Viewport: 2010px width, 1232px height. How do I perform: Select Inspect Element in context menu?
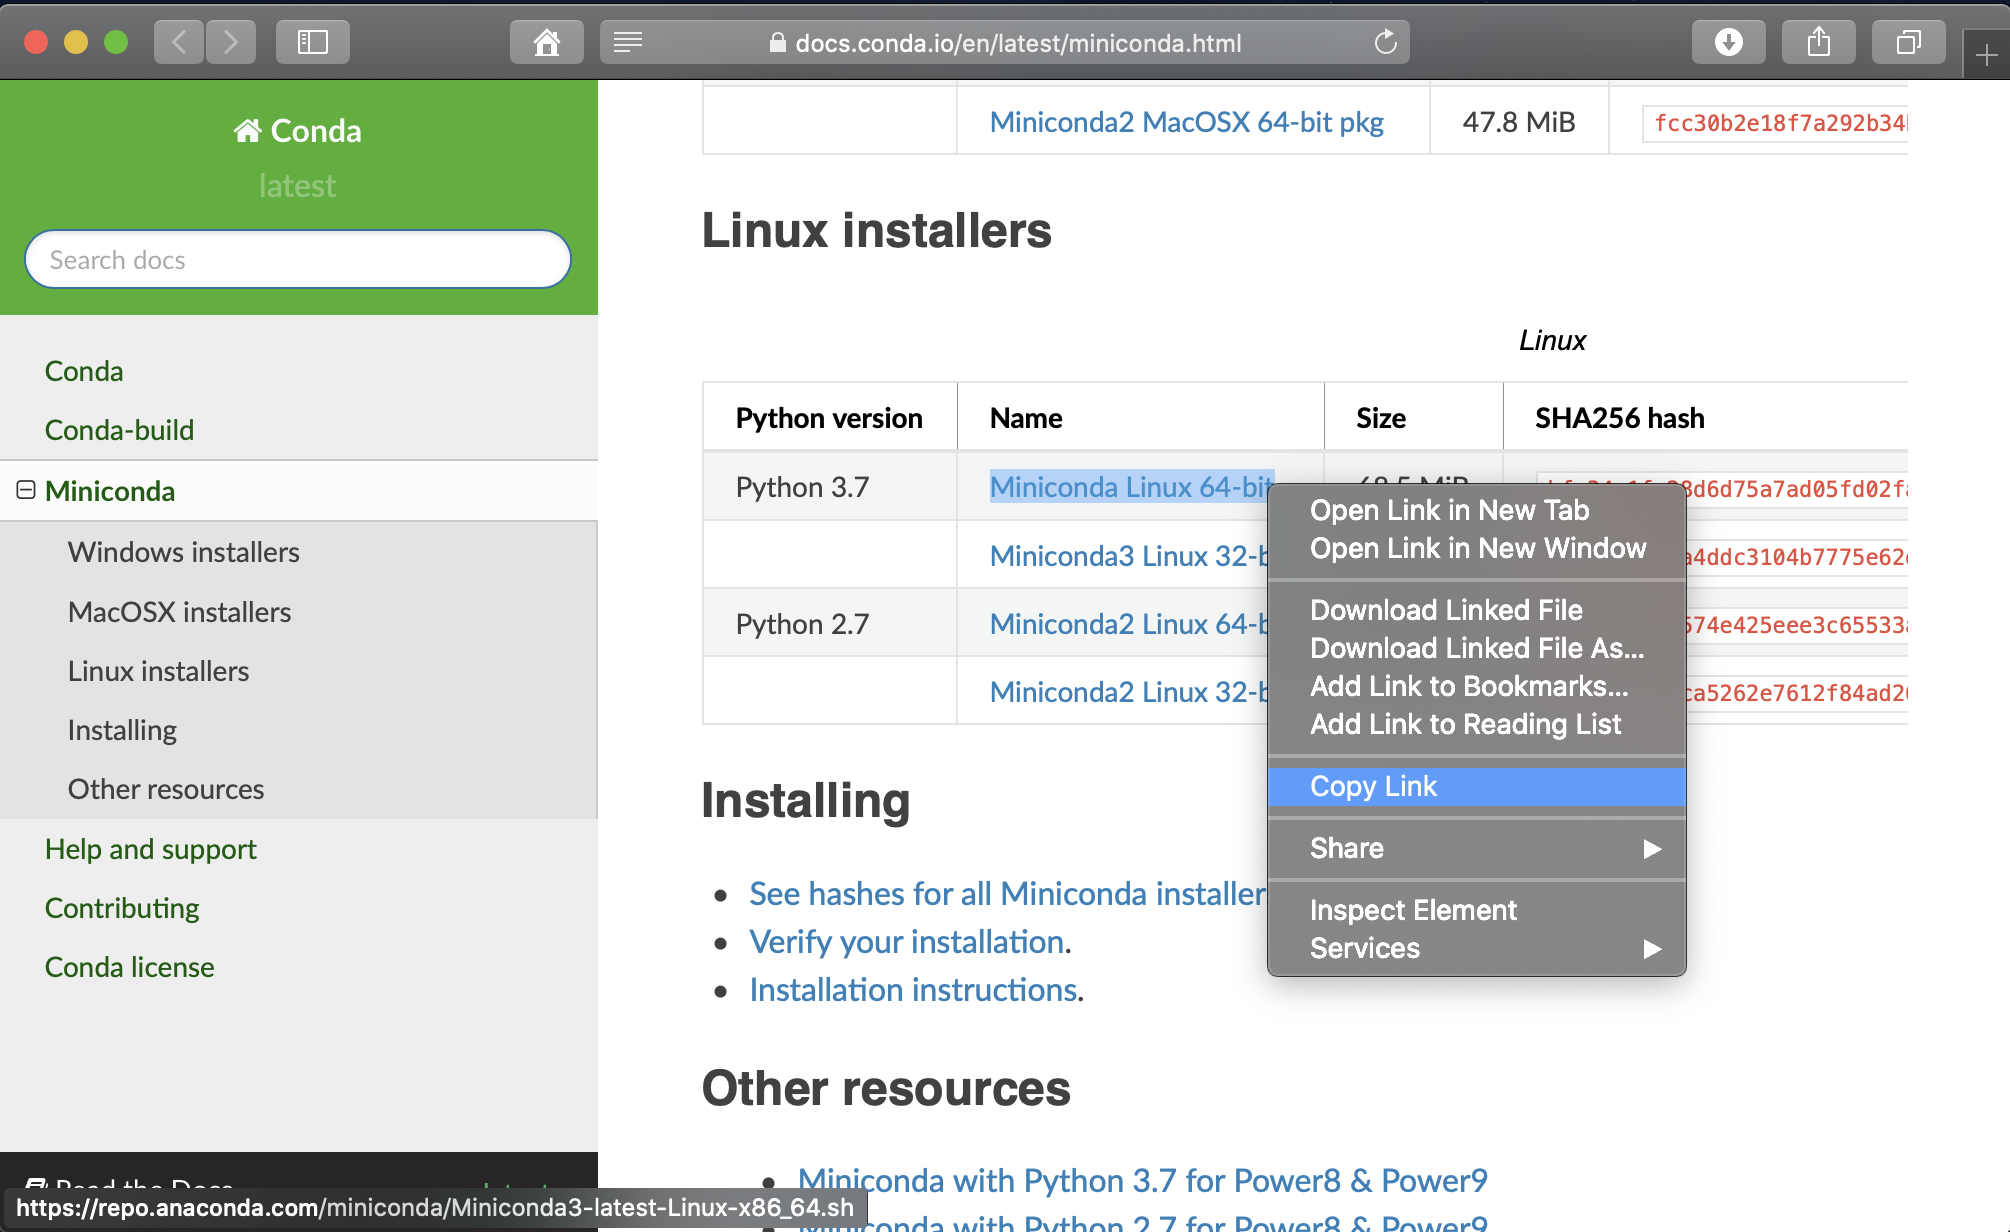coord(1477,910)
